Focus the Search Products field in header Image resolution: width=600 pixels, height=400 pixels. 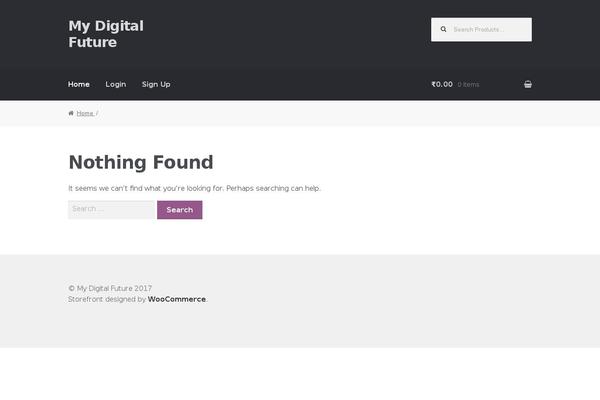(x=488, y=30)
